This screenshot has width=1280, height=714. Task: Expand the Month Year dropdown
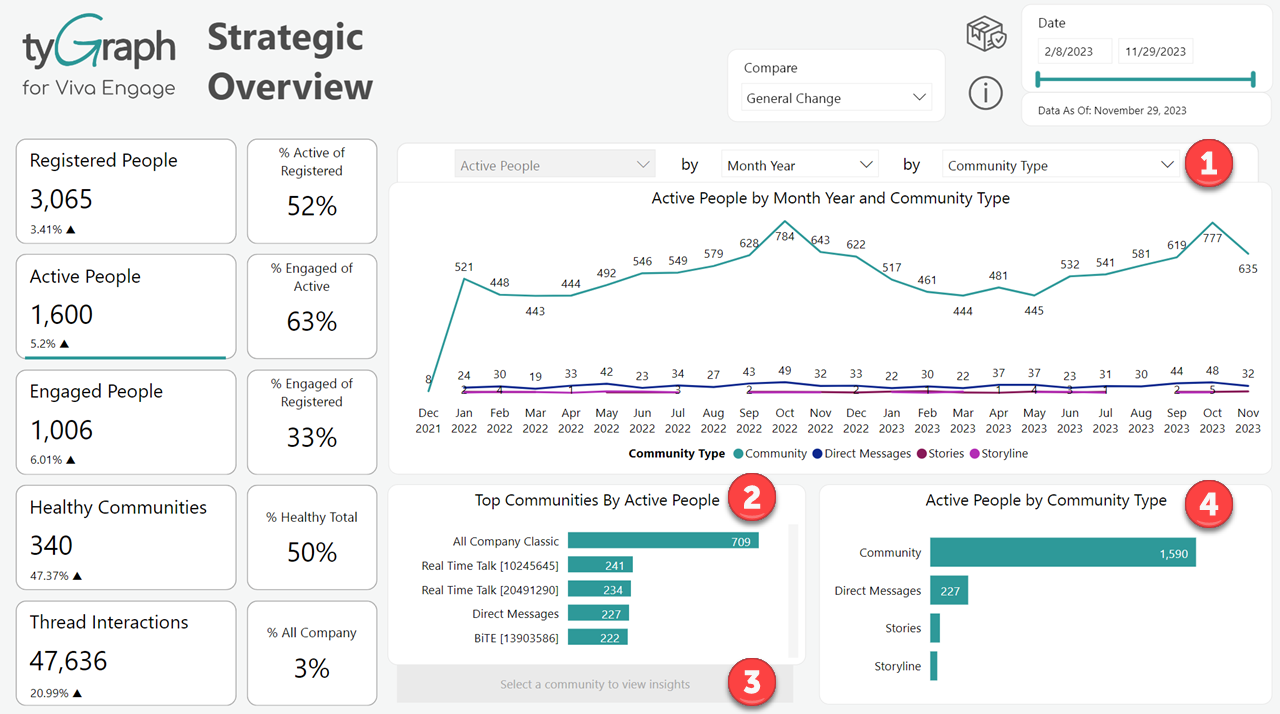click(799, 165)
